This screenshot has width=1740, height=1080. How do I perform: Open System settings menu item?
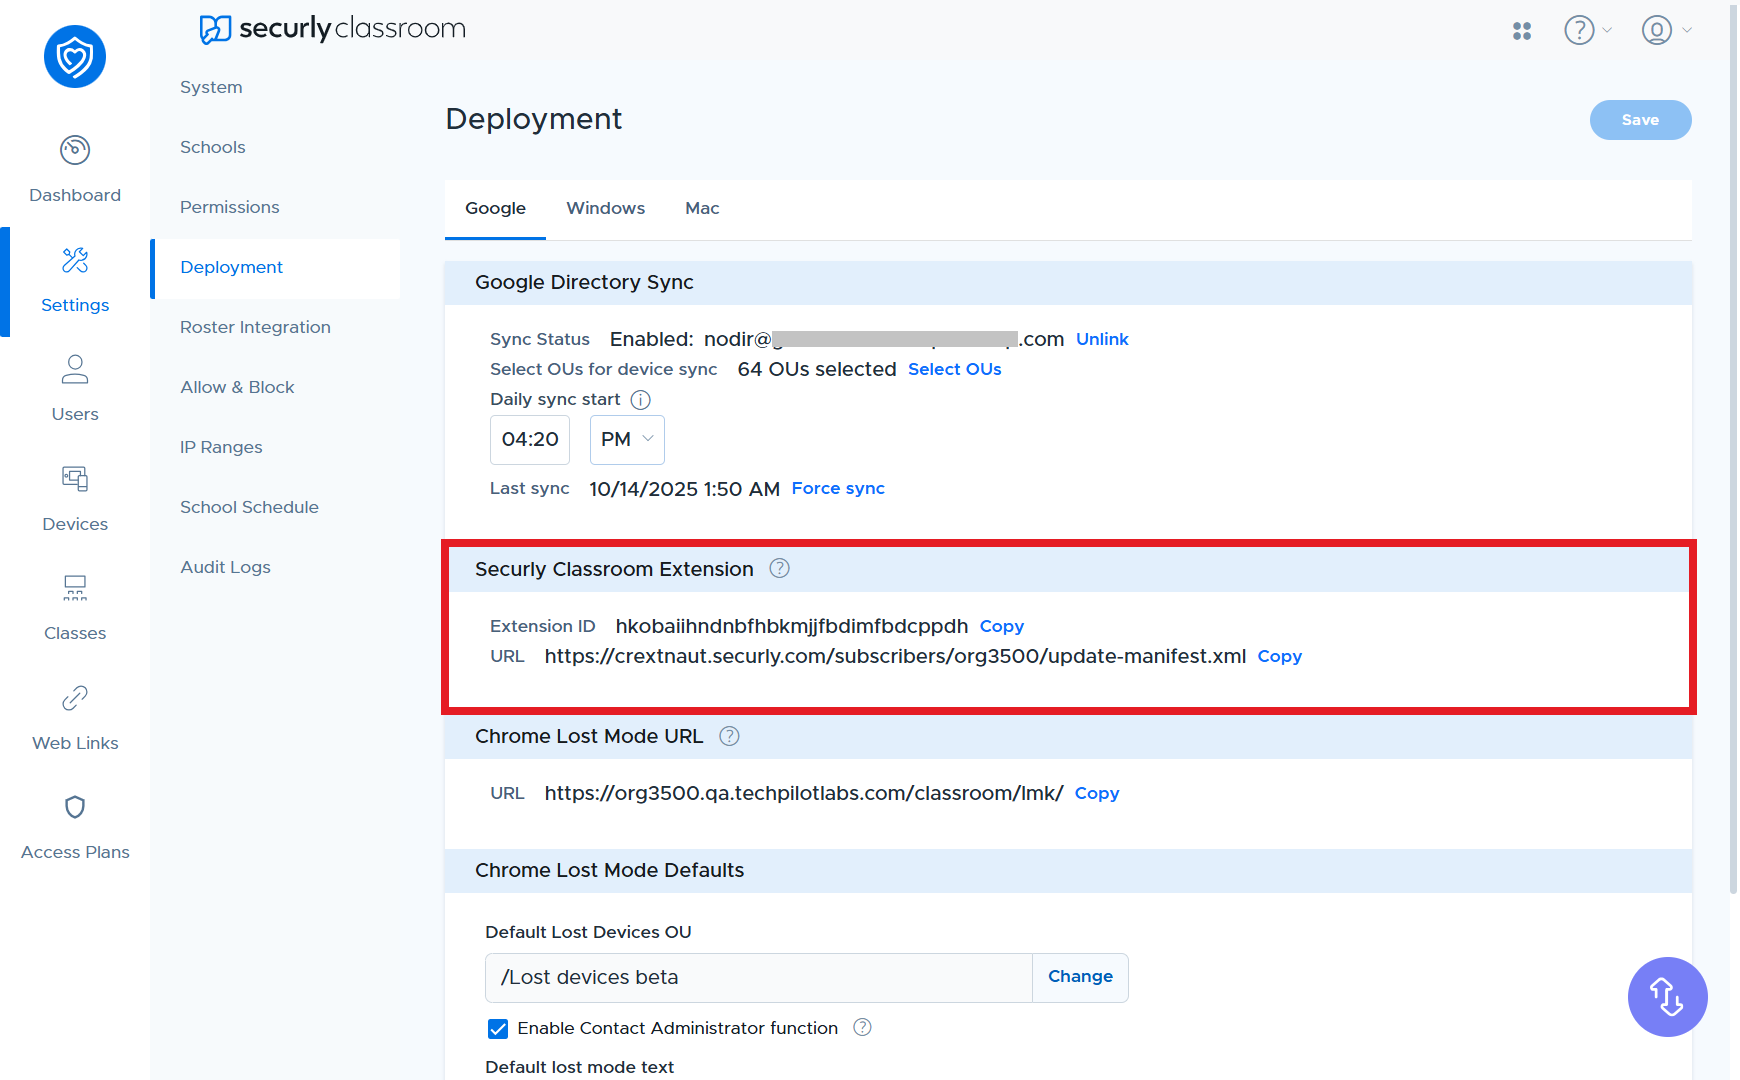211,87
